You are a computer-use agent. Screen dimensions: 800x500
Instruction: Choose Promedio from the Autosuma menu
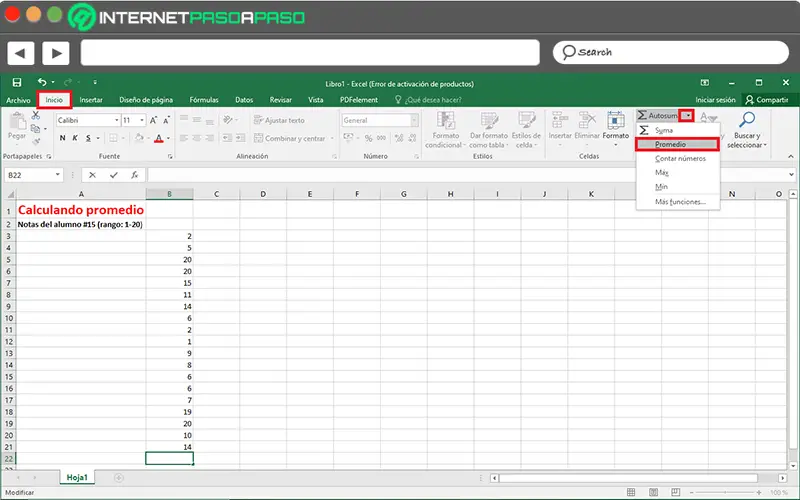point(678,144)
